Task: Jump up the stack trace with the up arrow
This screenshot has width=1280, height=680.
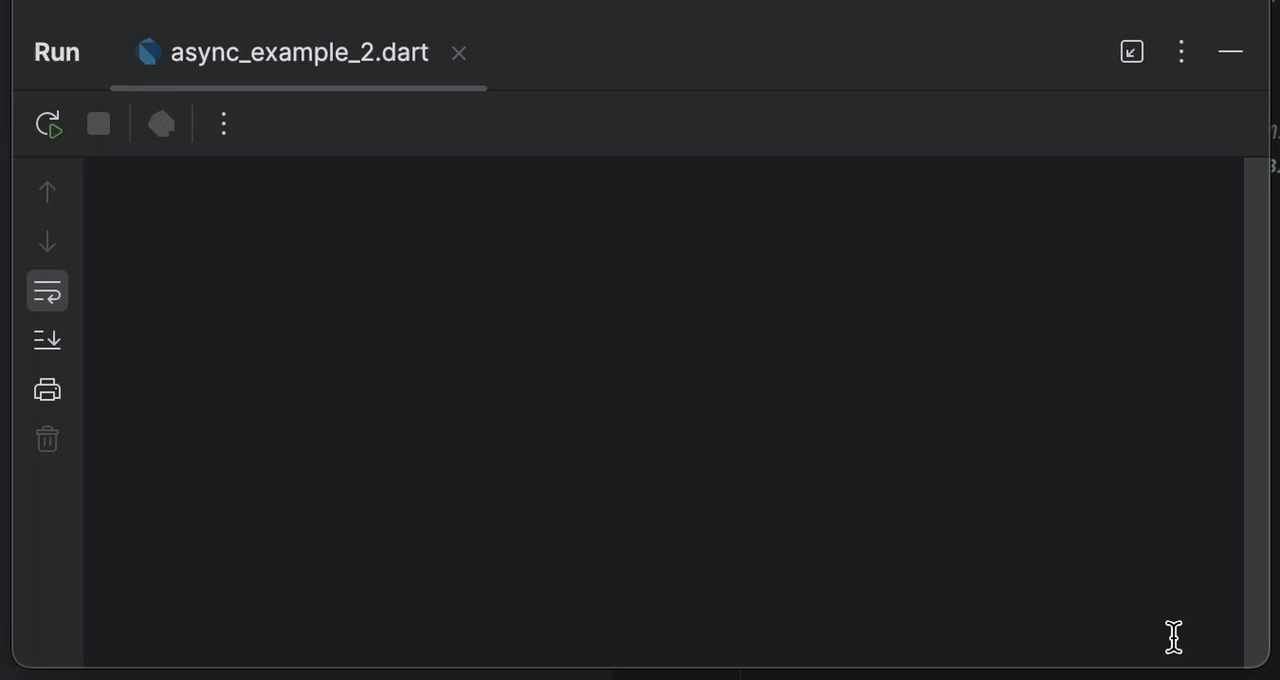Action: click(47, 192)
